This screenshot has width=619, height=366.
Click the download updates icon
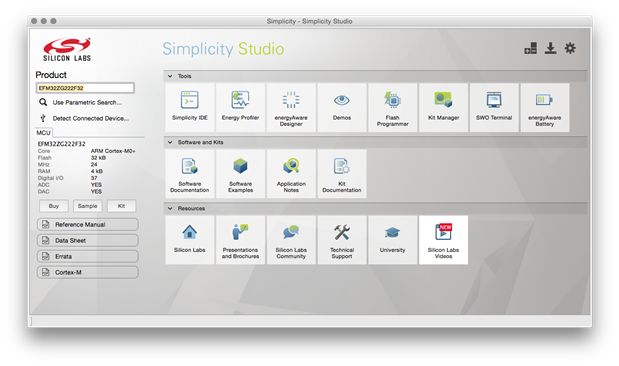(550, 48)
